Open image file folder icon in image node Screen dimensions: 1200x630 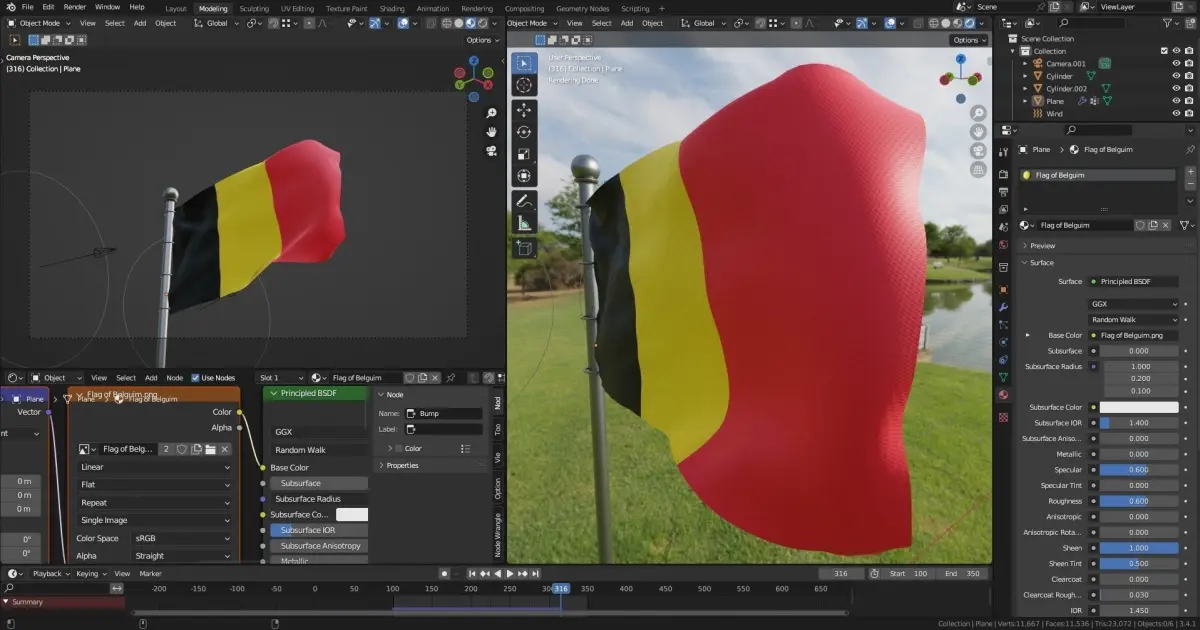211,449
